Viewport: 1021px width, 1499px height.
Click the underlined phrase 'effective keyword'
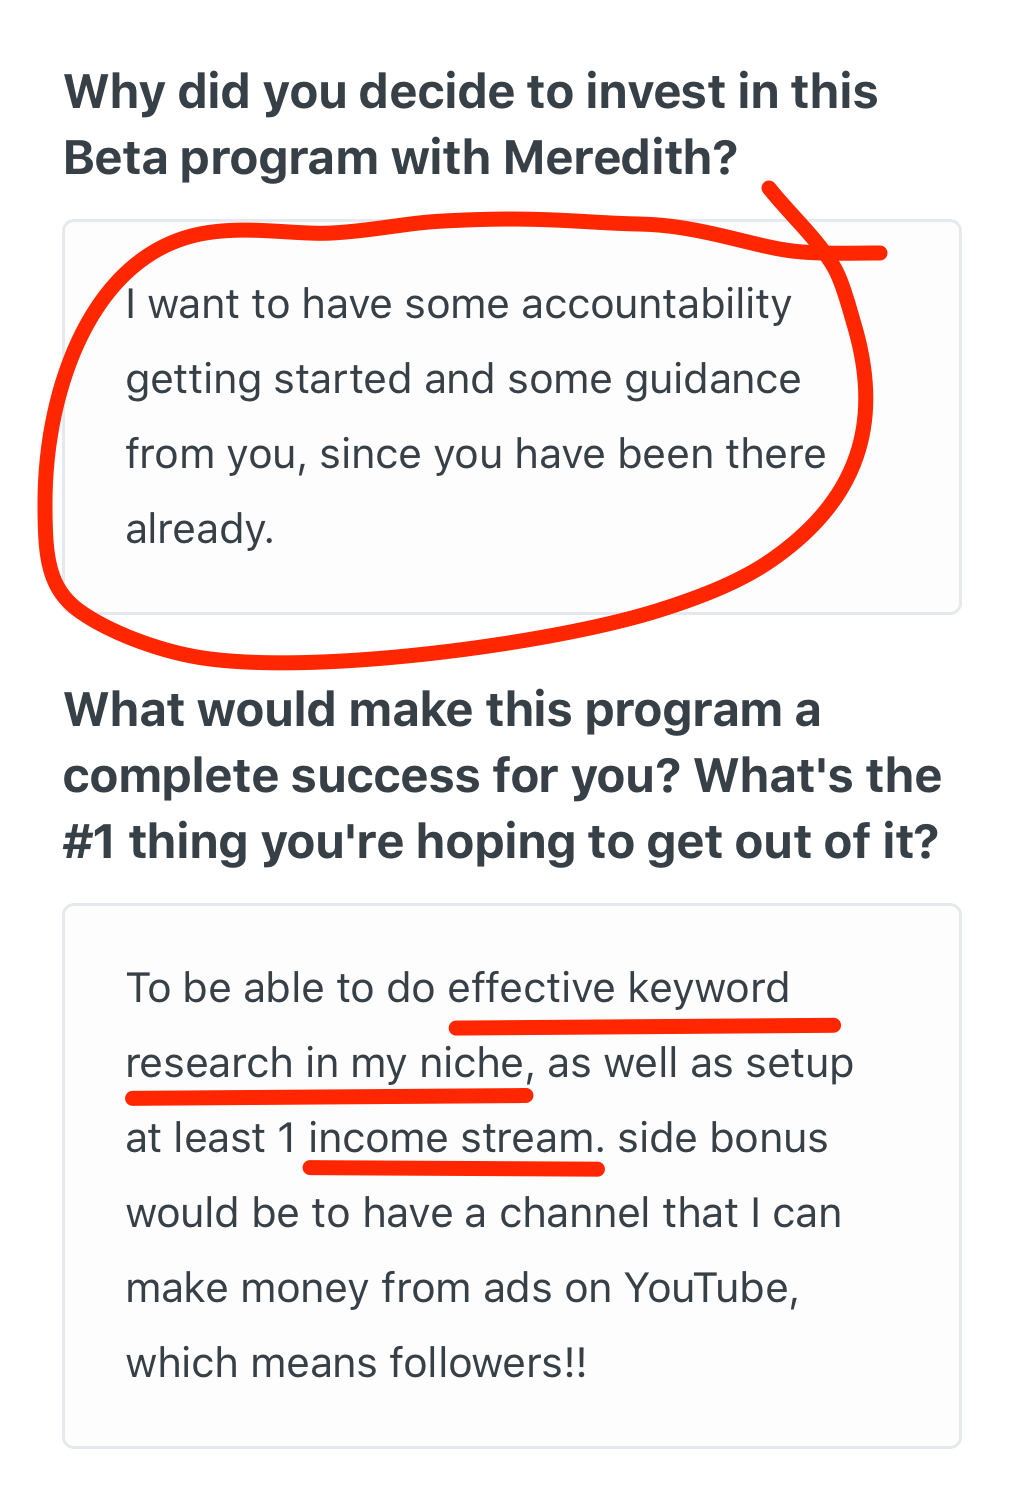tap(618, 988)
